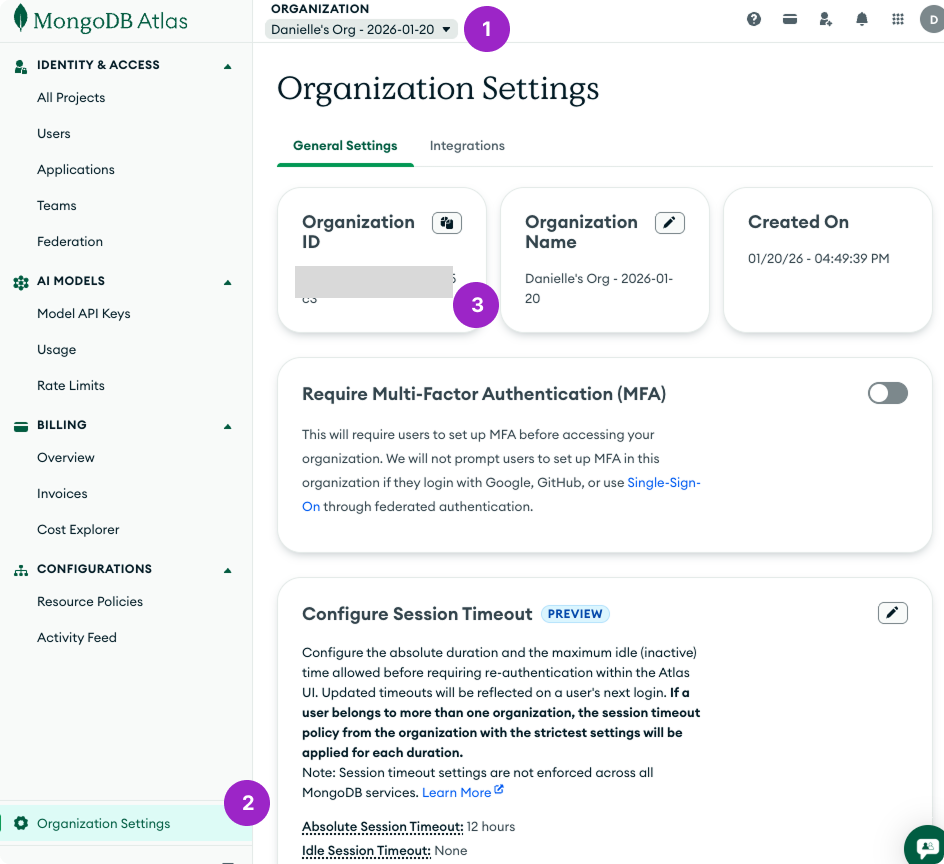Image resolution: width=944 pixels, height=864 pixels.
Task: Open the Single-Sign-On link
Action: (663, 483)
